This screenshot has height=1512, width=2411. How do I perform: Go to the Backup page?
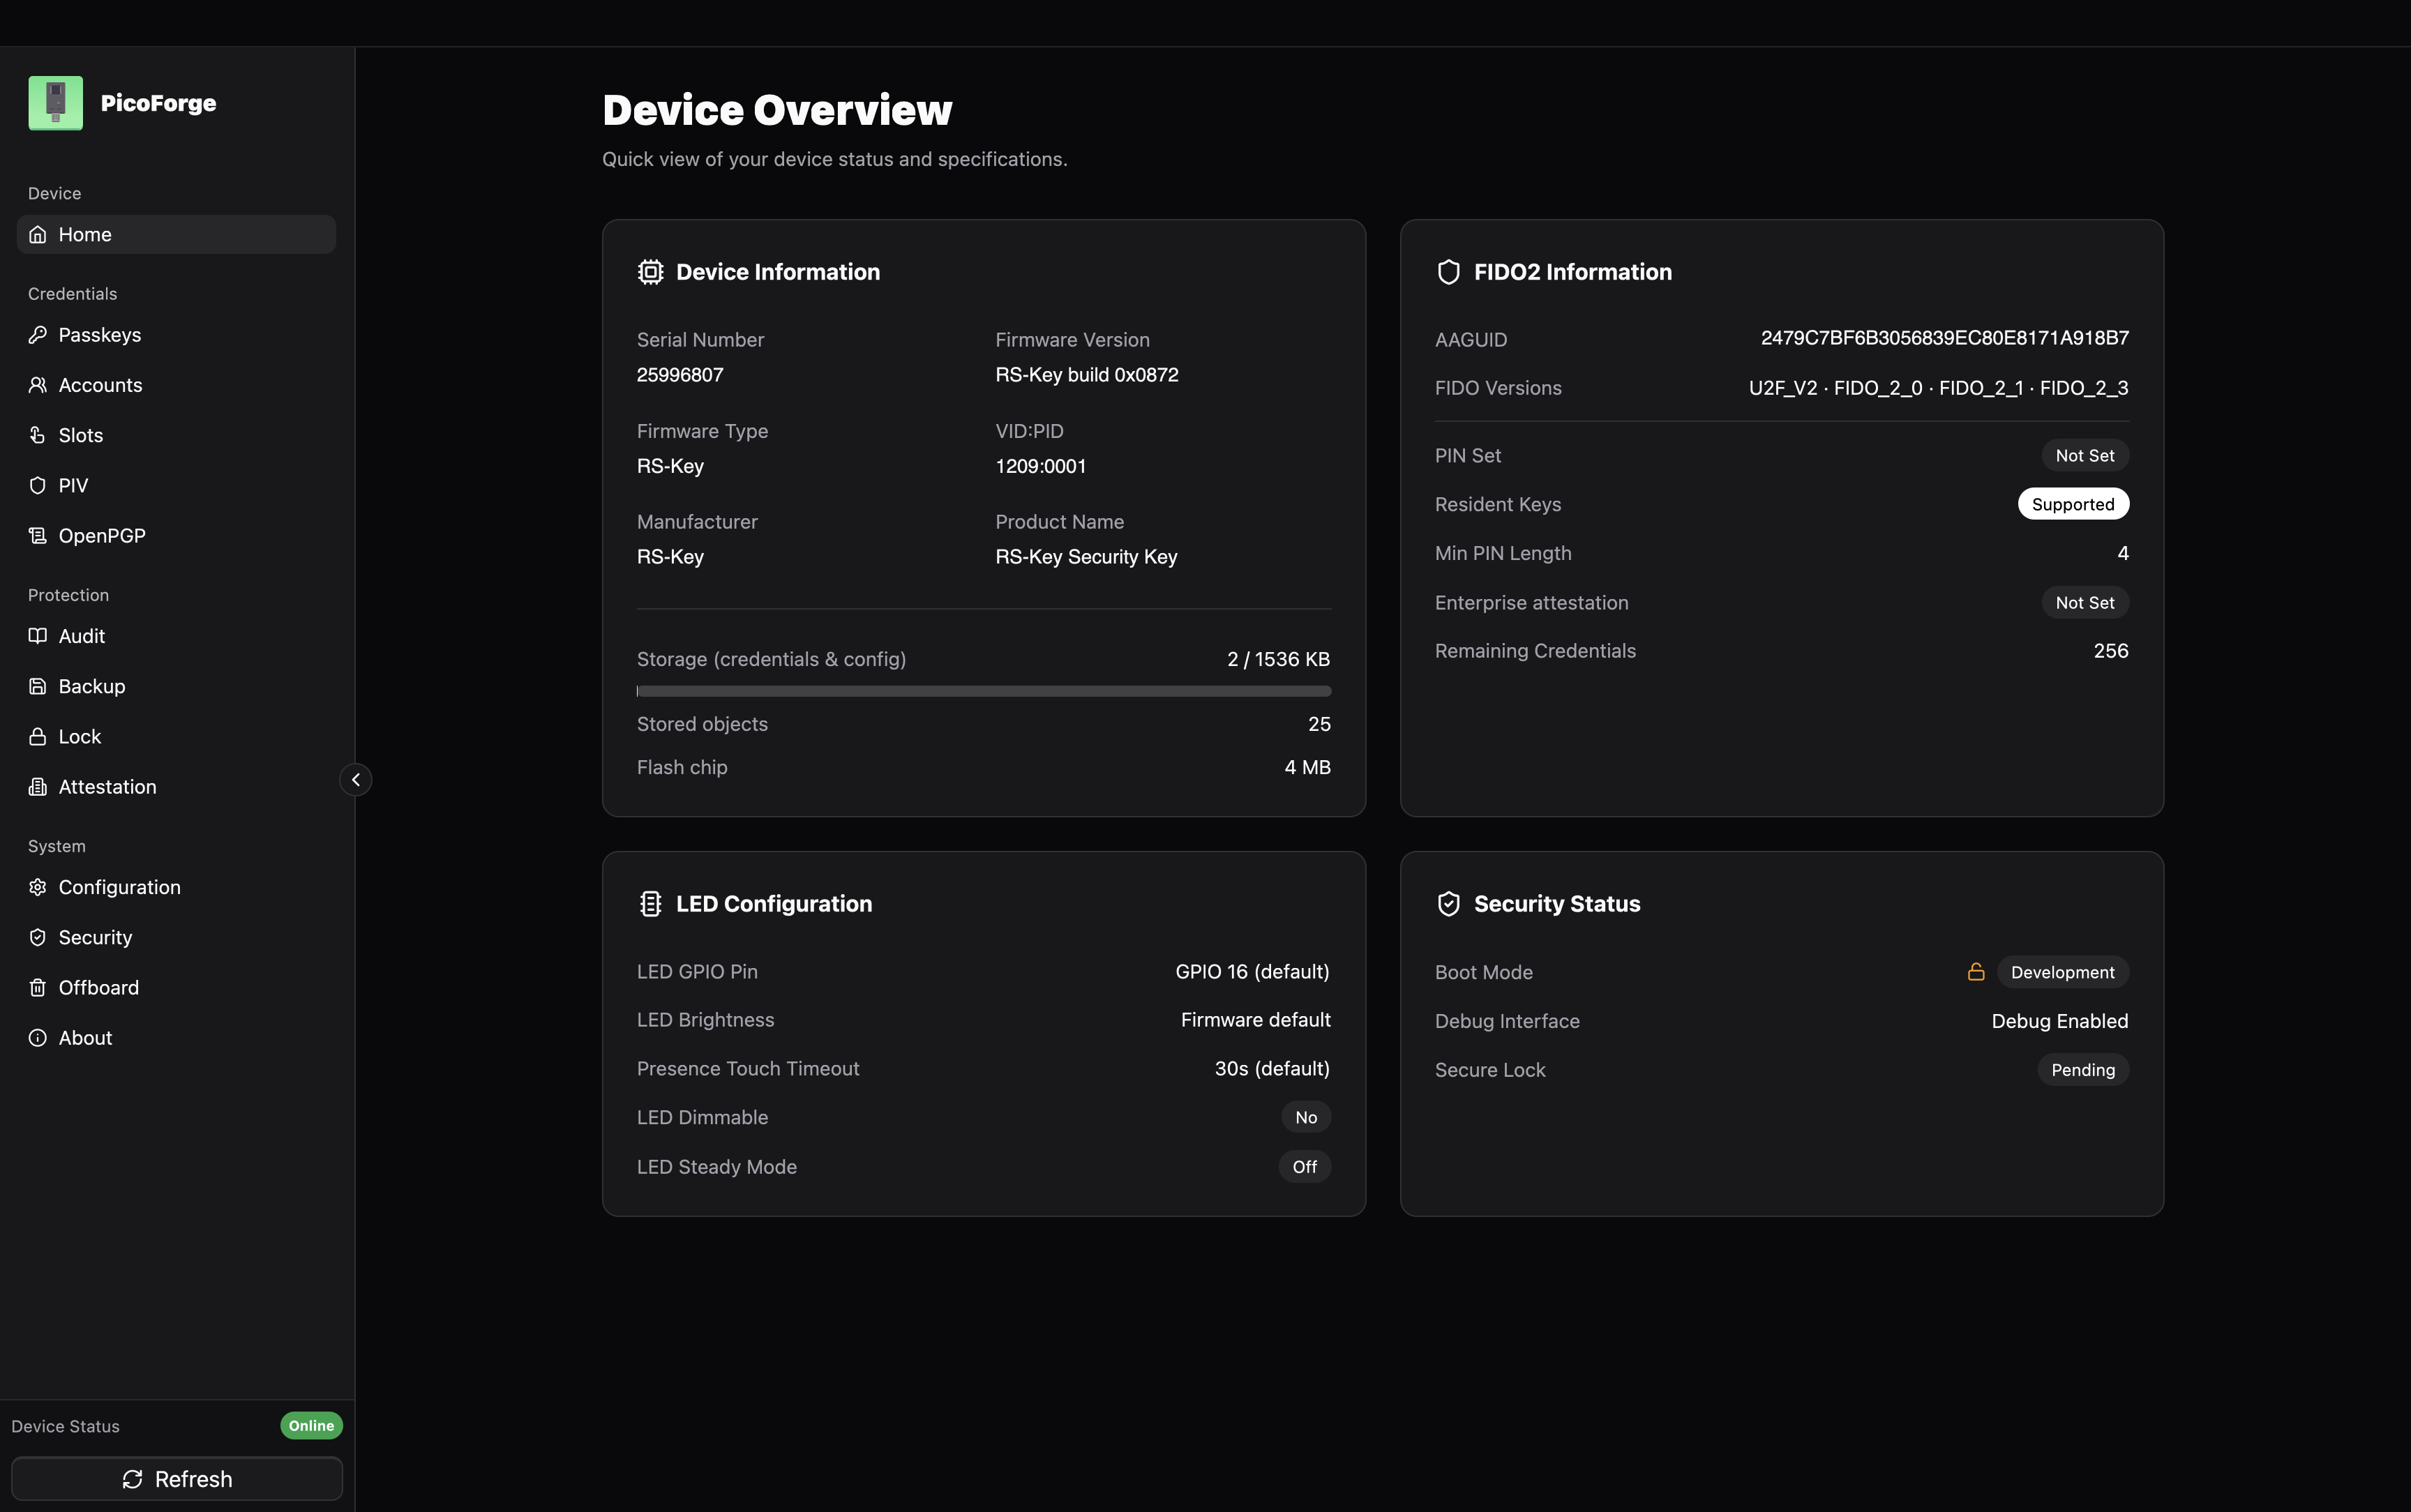coord(176,686)
